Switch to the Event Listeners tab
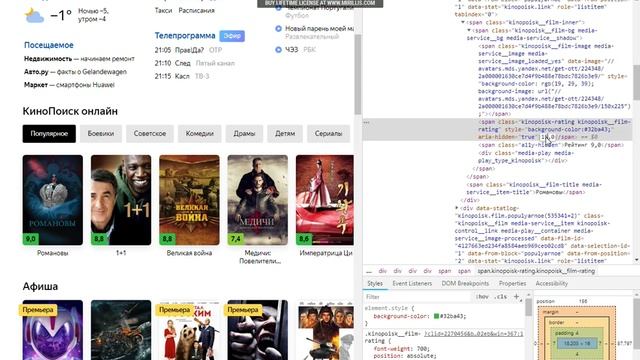The height and width of the screenshot is (360, 640). coord(412,283)
